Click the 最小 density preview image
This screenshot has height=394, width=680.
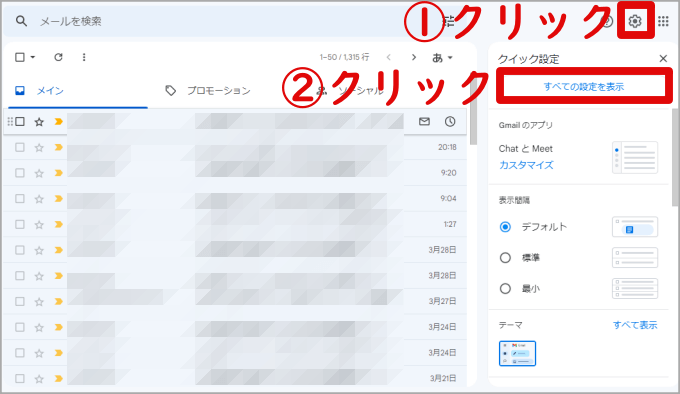(635, 289)
